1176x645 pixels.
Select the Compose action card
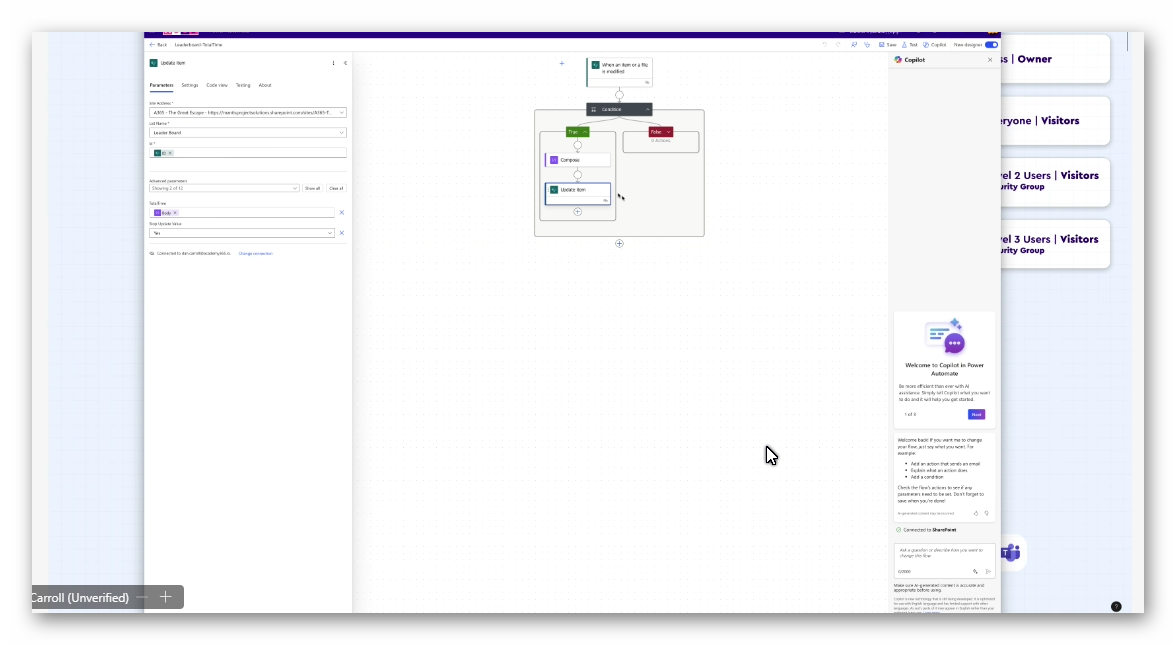578,160
